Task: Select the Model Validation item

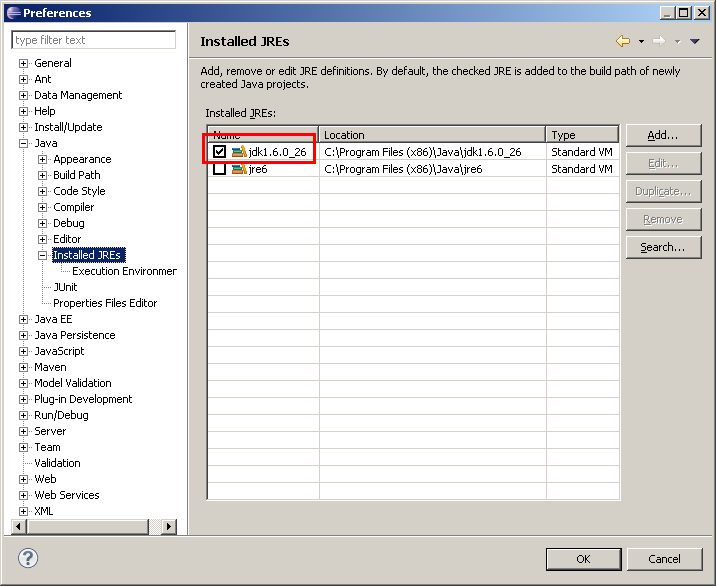Action: click(73, 383)
